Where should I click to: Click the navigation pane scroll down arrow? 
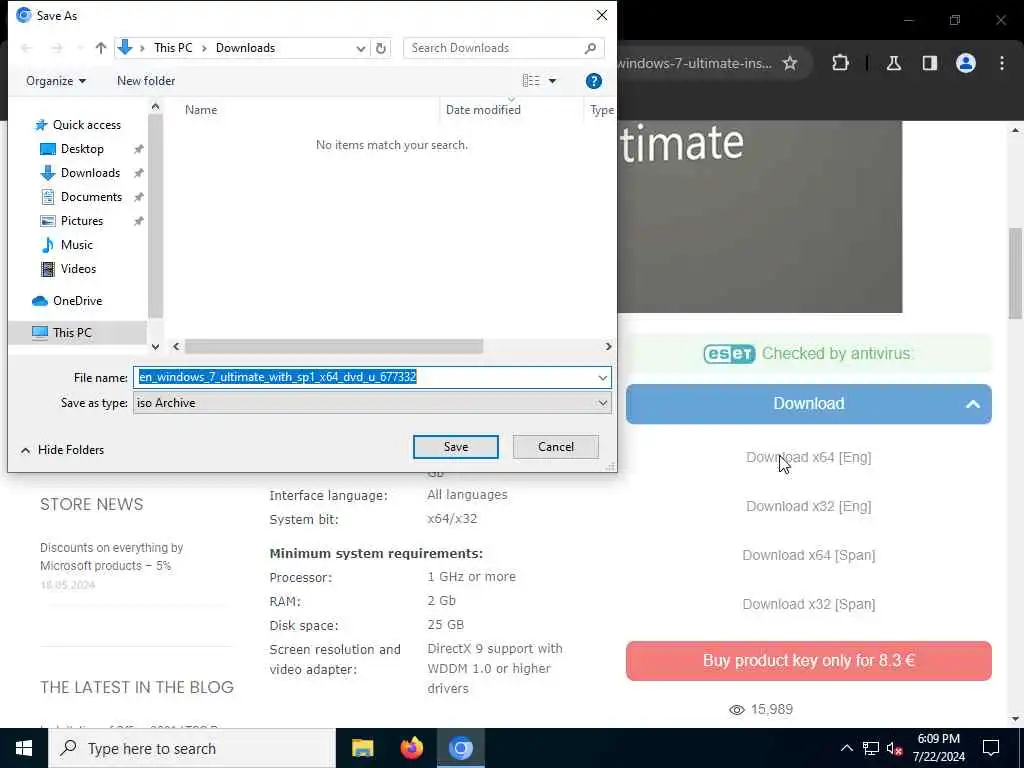(x=155, y=346)
